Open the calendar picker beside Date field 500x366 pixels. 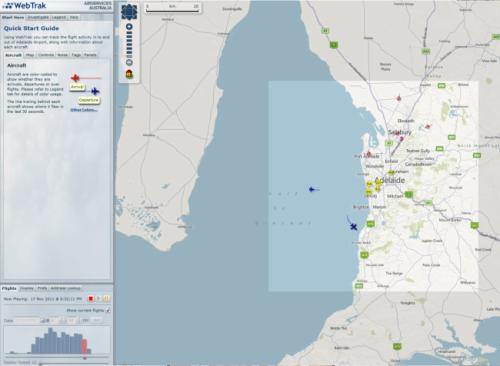pyautogui.click(x=43, y=320)
